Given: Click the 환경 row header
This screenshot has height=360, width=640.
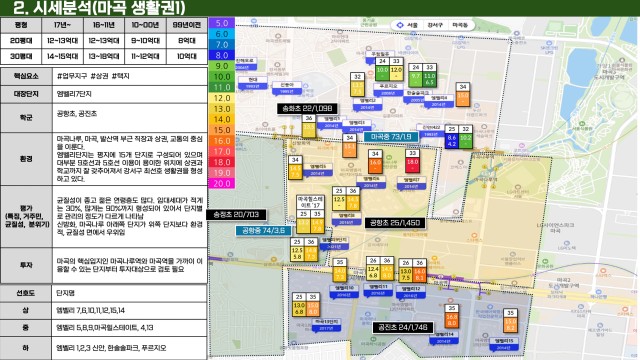Looking at the screenshot, I should click(26, 159).
